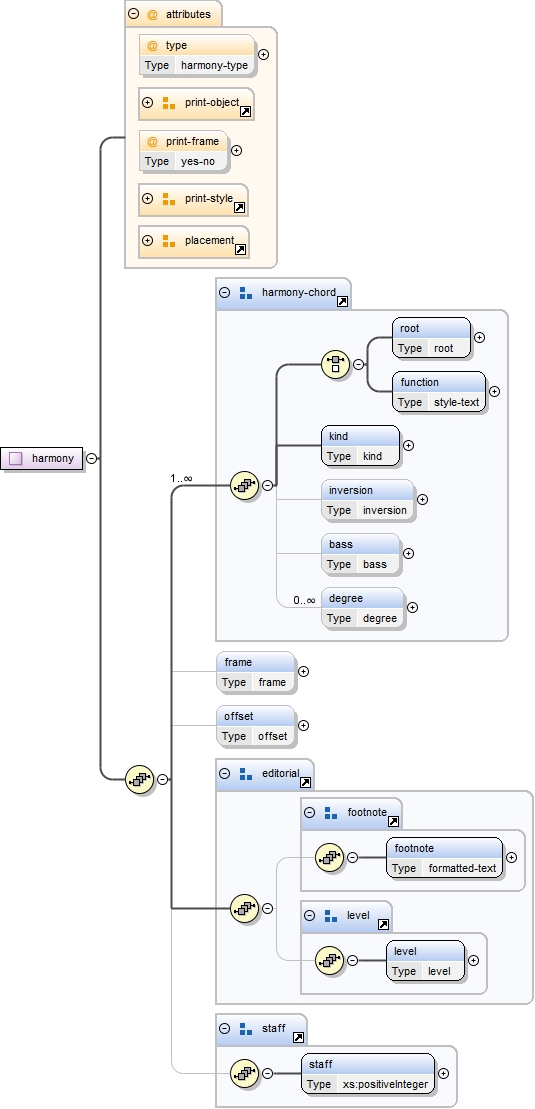Select the main sequence compositor beside harmony
Screen dimensions: 535x1109
coord(140,779)
